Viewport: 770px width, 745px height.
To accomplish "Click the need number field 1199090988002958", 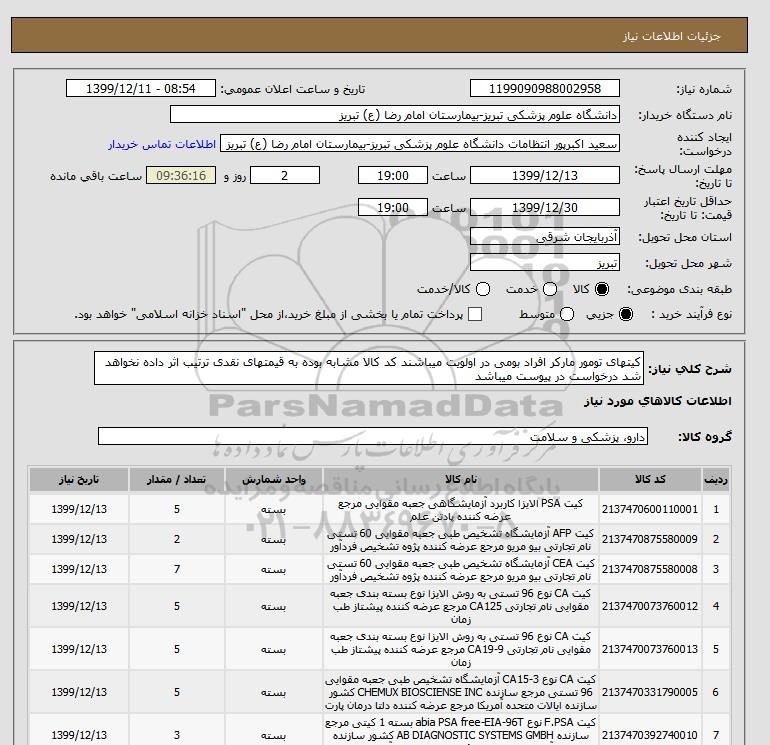I will pyautogui.click(x=545, y=88).
